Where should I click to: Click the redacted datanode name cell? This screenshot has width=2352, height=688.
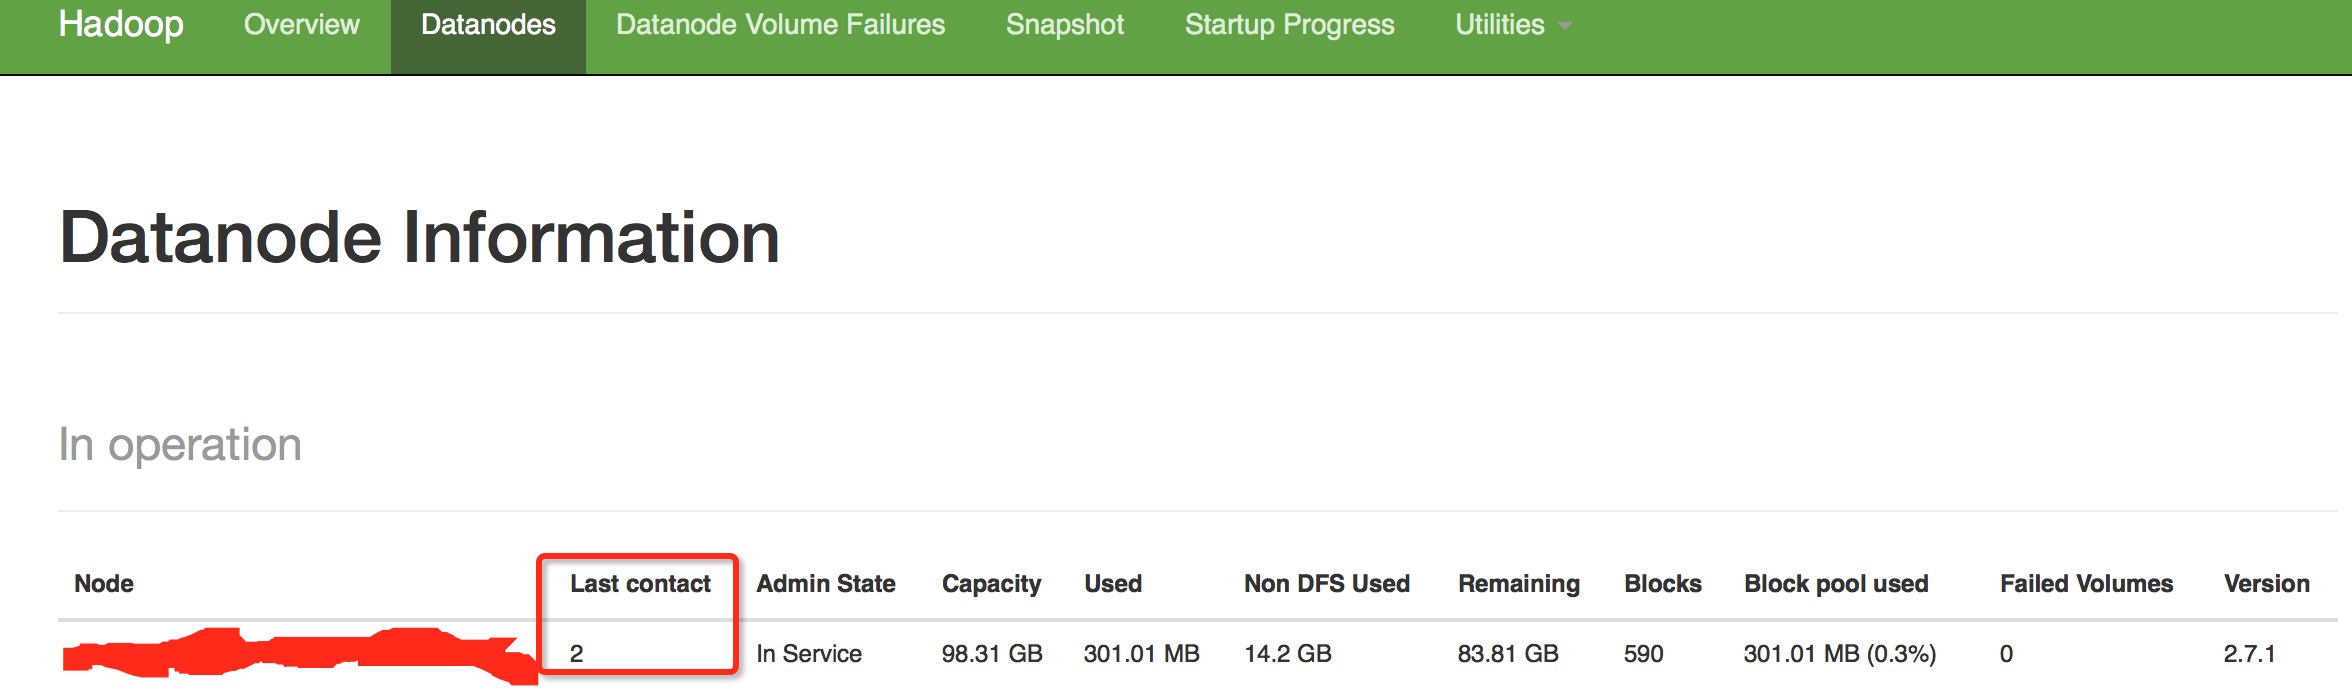coord(300,655)
